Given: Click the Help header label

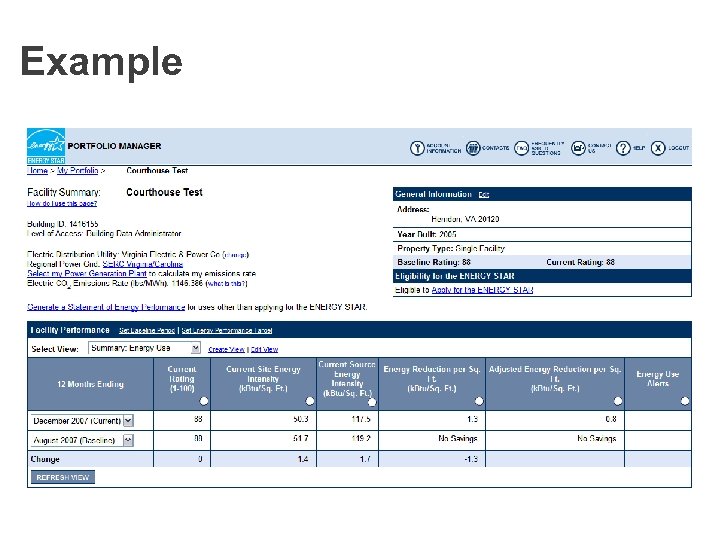Looking at the screenshot, I should (639, 148).
